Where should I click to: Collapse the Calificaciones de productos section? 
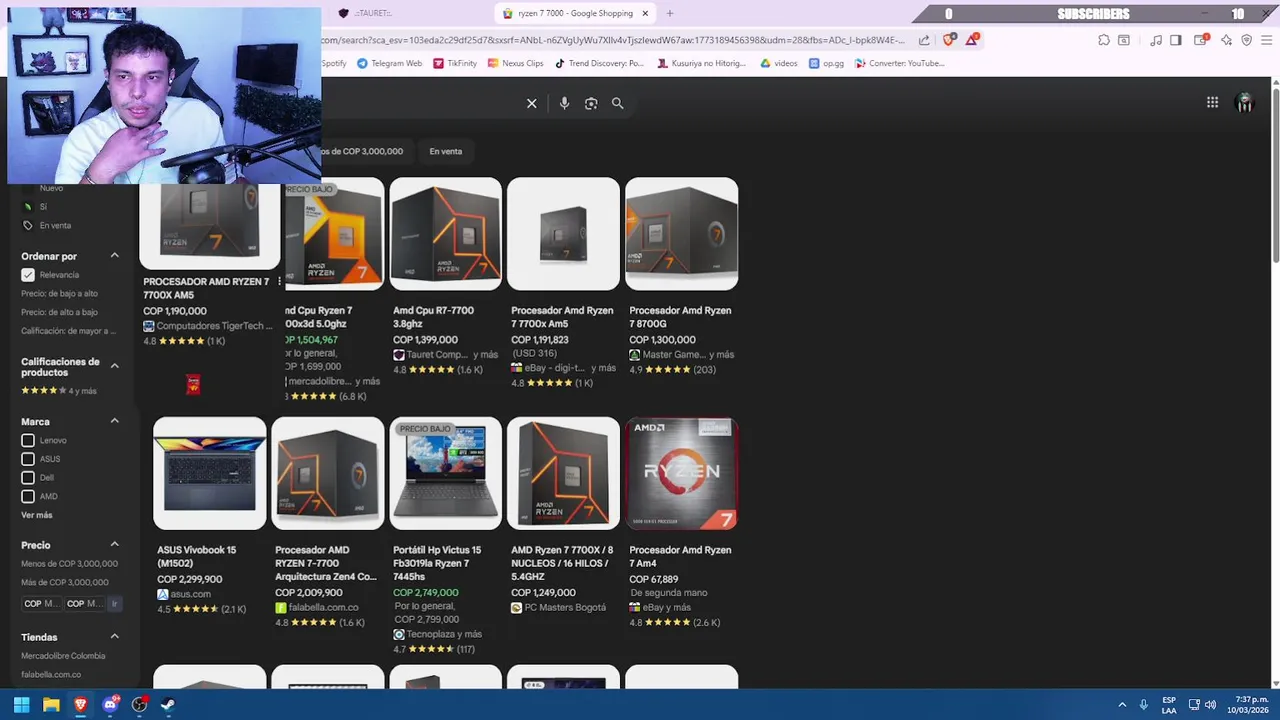(x=114, y=366)
